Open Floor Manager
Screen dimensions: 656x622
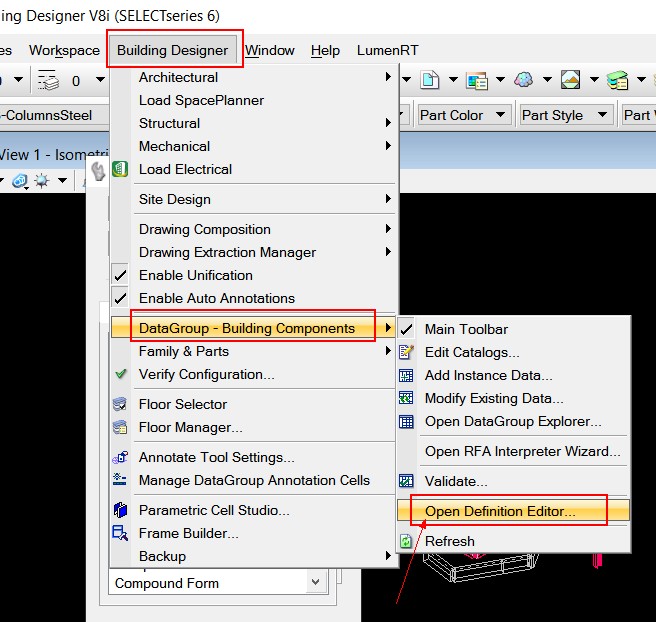coord(254,427)
